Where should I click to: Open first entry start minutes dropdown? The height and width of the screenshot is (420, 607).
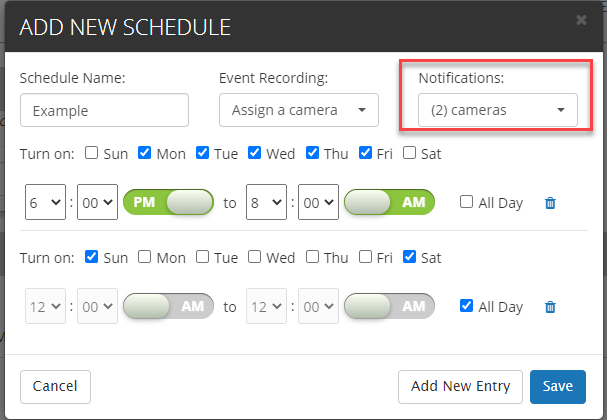point(96,203)
